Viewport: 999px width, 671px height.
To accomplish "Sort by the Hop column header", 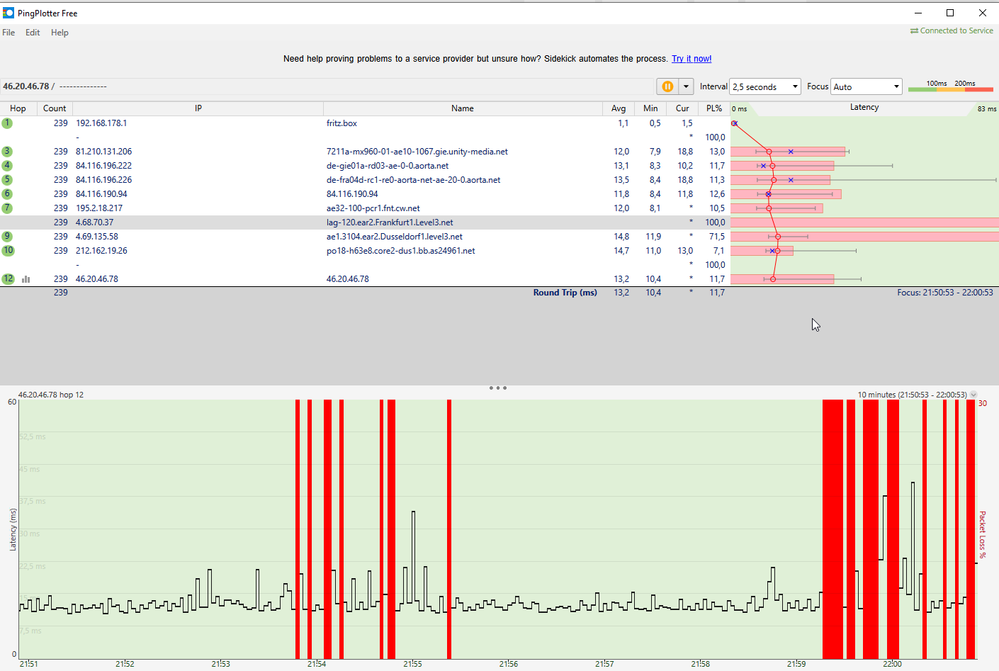I will [18, 108].
